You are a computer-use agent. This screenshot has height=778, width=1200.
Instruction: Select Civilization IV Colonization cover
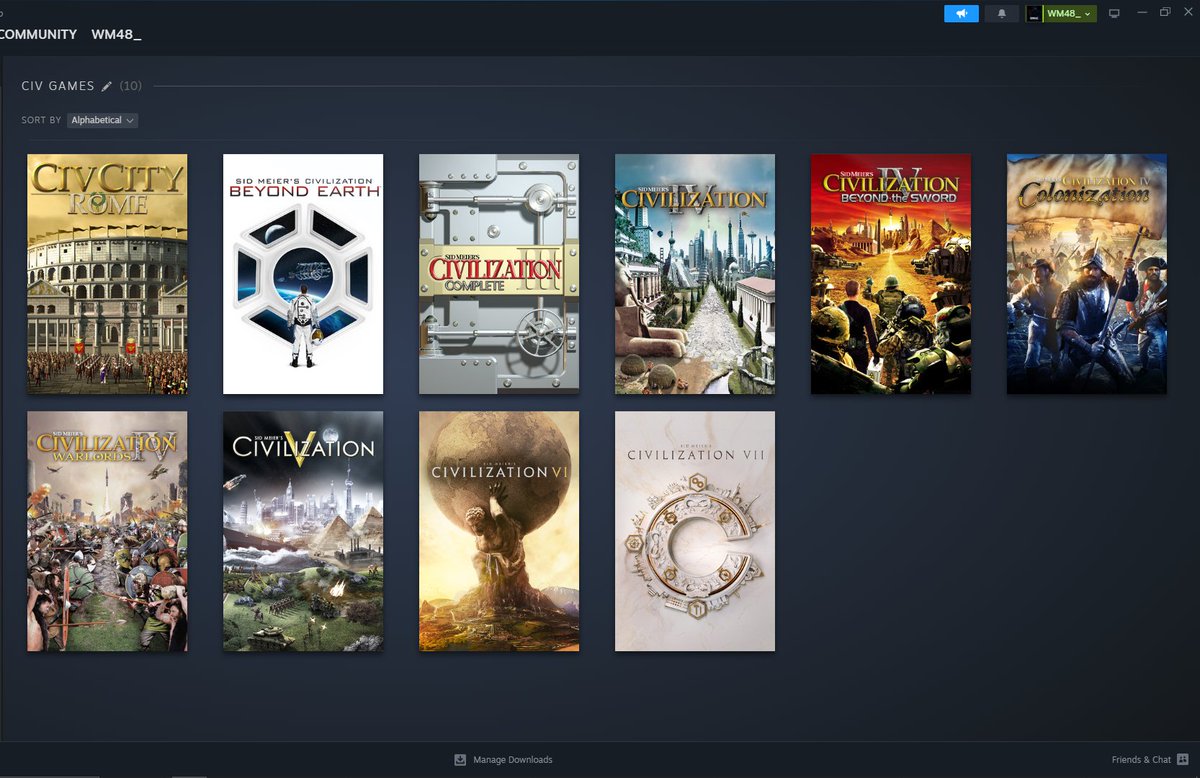click(1087, 274)
